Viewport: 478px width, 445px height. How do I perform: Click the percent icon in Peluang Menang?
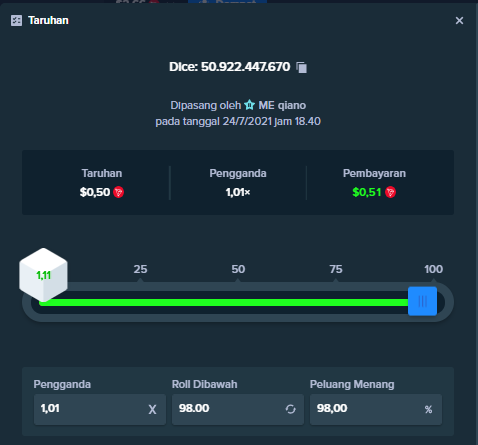click(428, 409)
